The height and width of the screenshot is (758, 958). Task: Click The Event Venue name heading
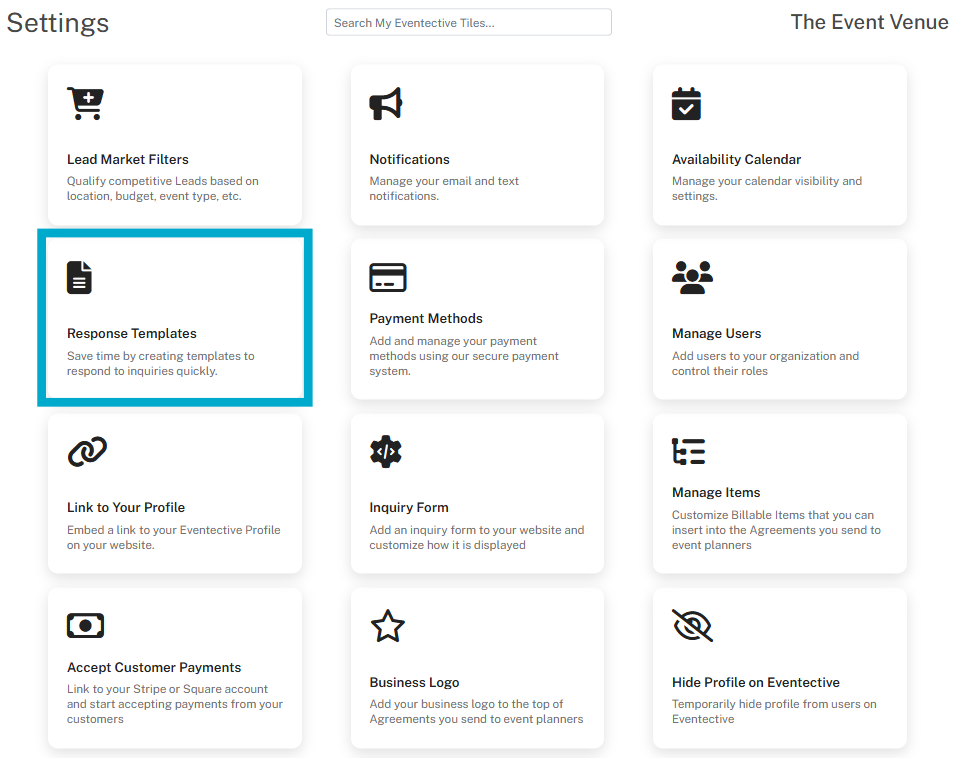pyautogui.click(x=868, y=22)
